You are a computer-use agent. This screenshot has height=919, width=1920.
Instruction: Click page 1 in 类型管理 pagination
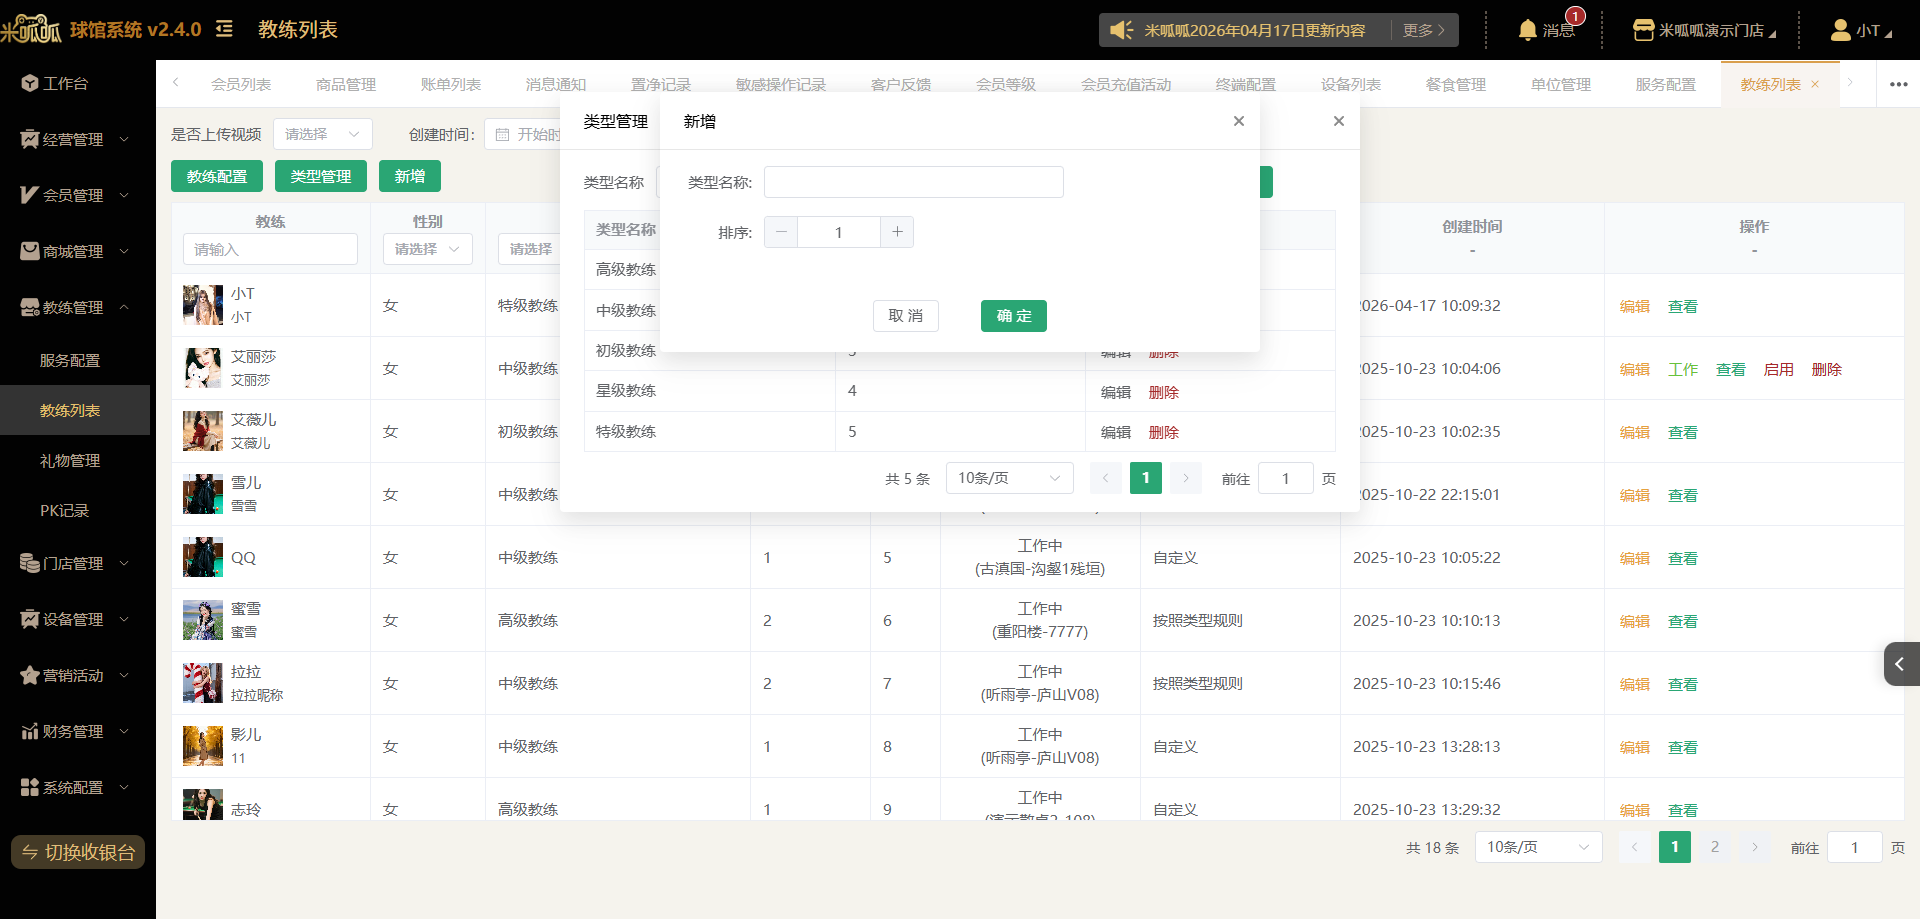(x=1146, y=478)
